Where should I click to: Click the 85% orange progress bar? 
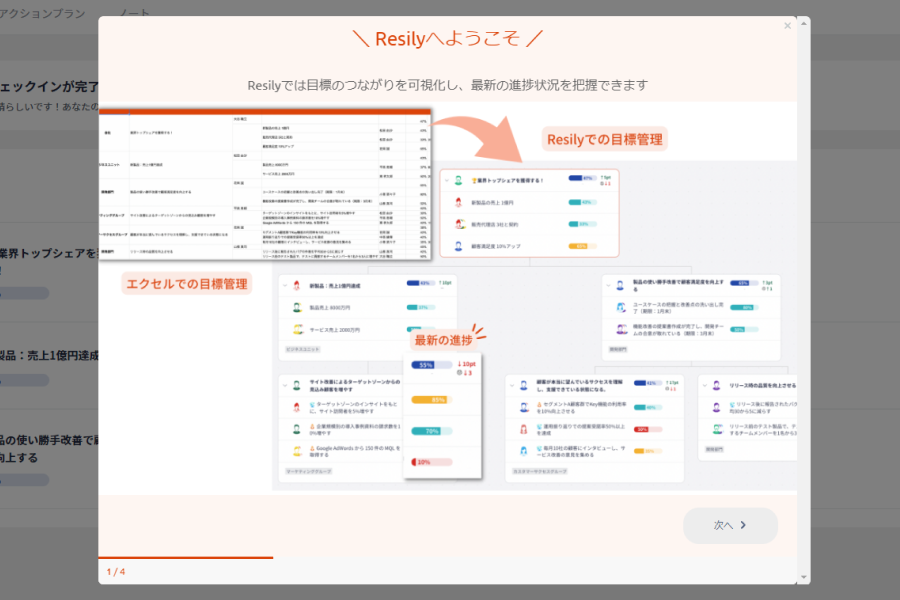coord(432,400)
